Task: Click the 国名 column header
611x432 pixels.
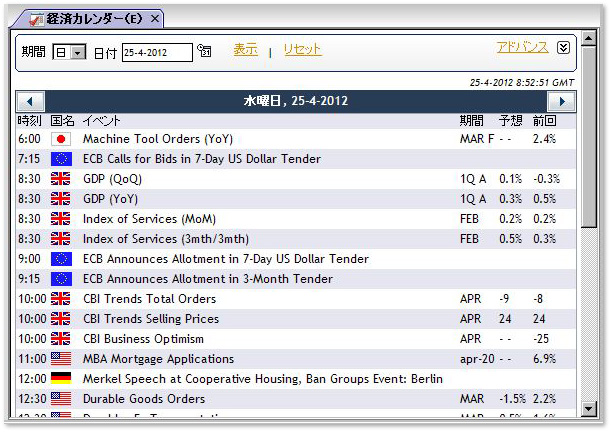Action: [x=62, y=121]
